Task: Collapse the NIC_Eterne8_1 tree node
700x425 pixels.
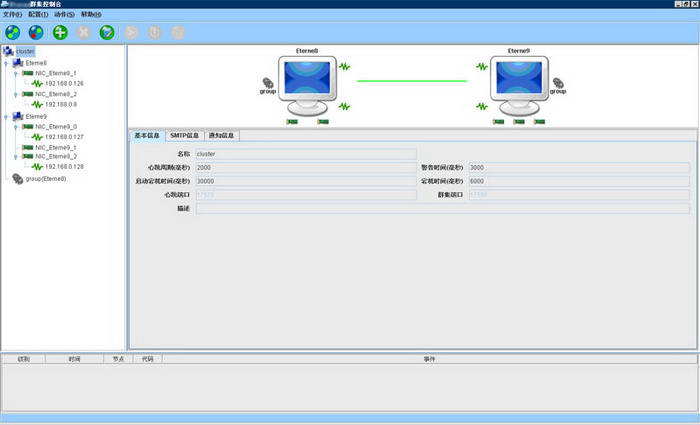Action: click(16, 74)
